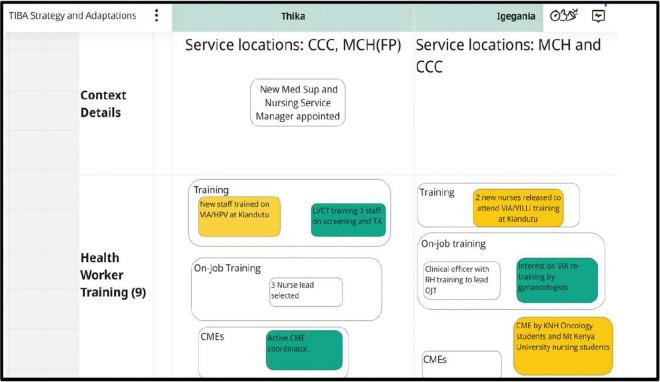Screen dimensions: 660x382
Task: Select the New Med Sup and Nursing note
Action: [x=298, y=103]
